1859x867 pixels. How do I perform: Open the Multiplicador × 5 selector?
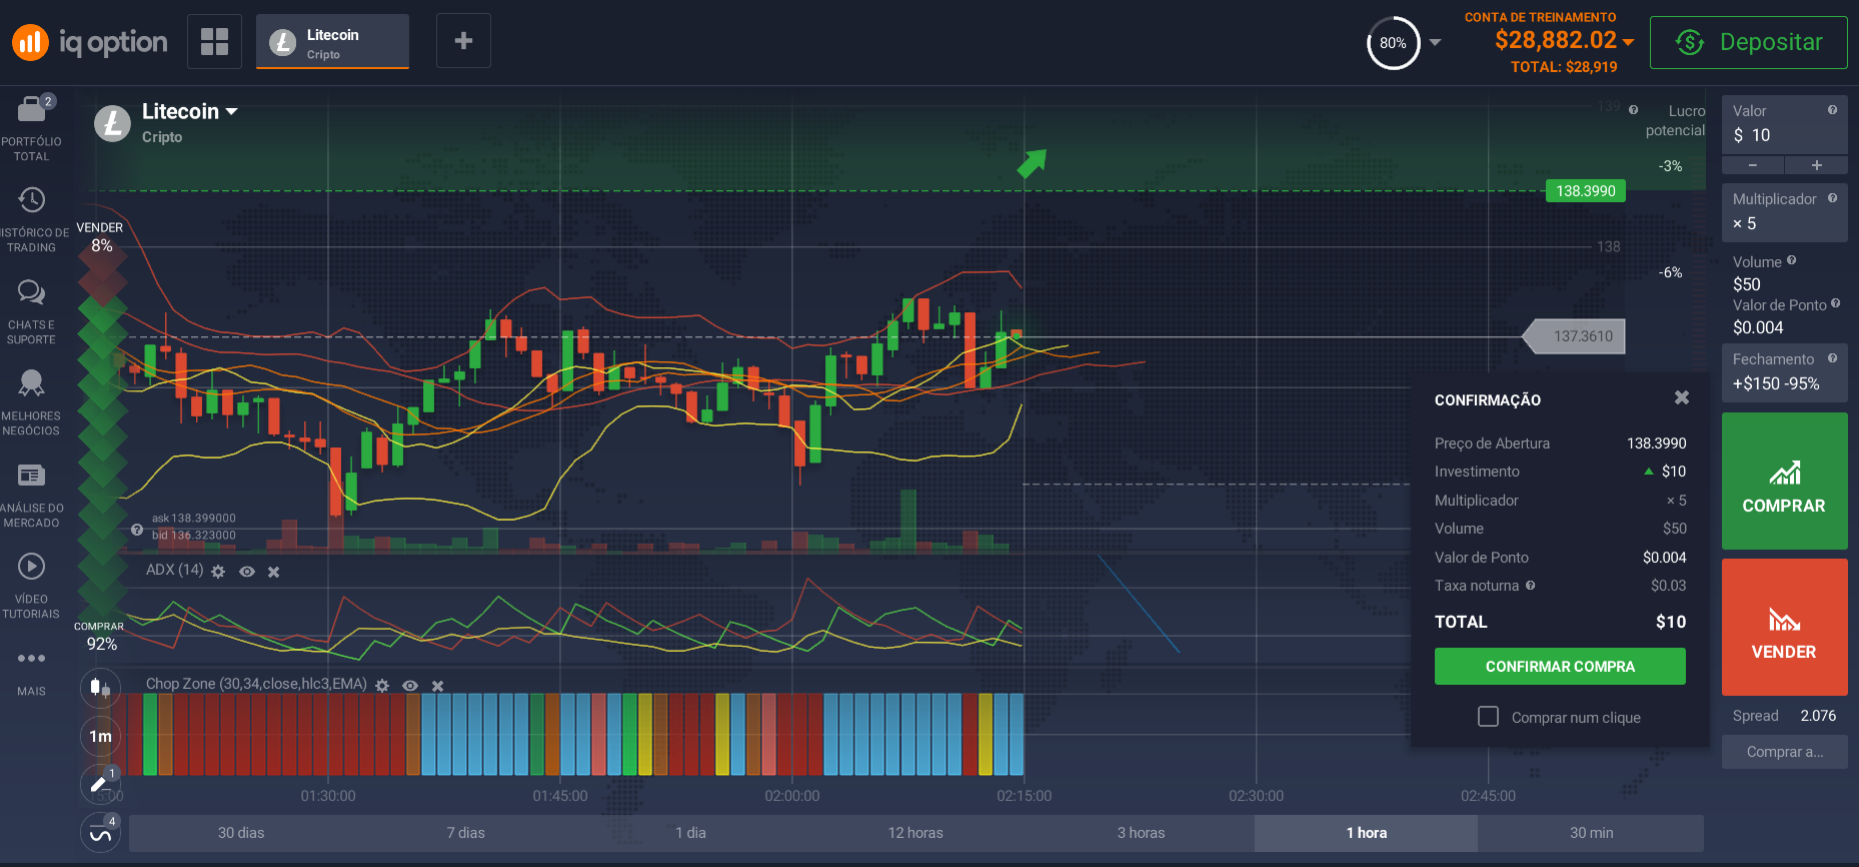(x=1785, y=212)
